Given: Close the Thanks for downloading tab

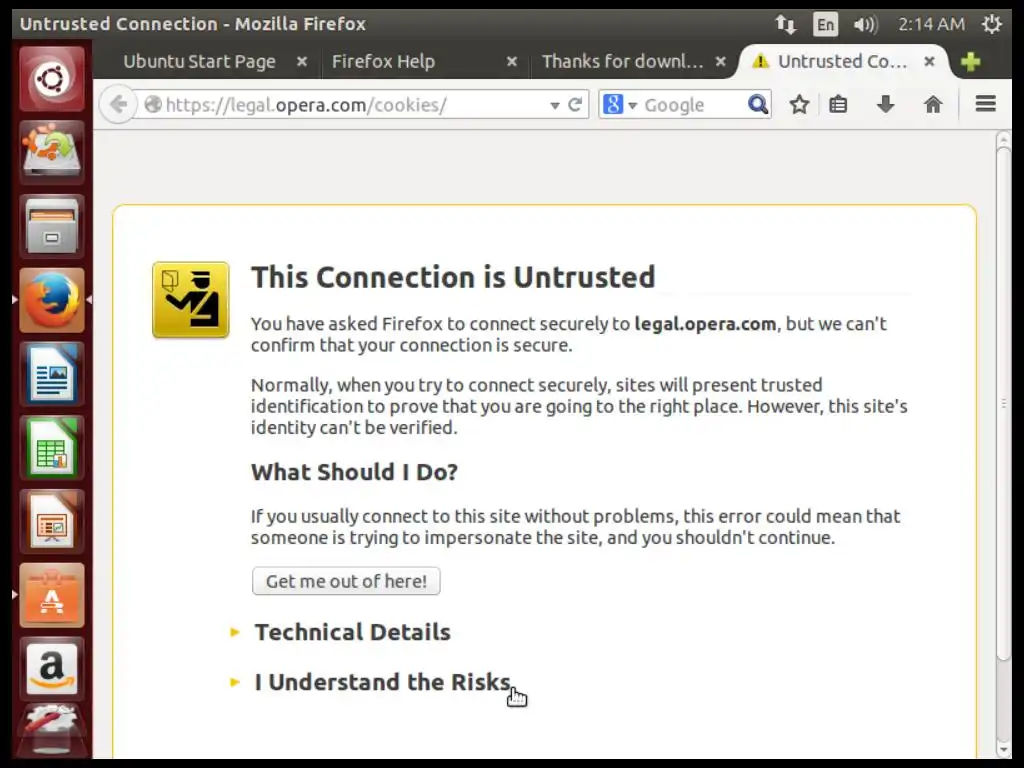Looking at the screenshot, I should pos(720,61).
